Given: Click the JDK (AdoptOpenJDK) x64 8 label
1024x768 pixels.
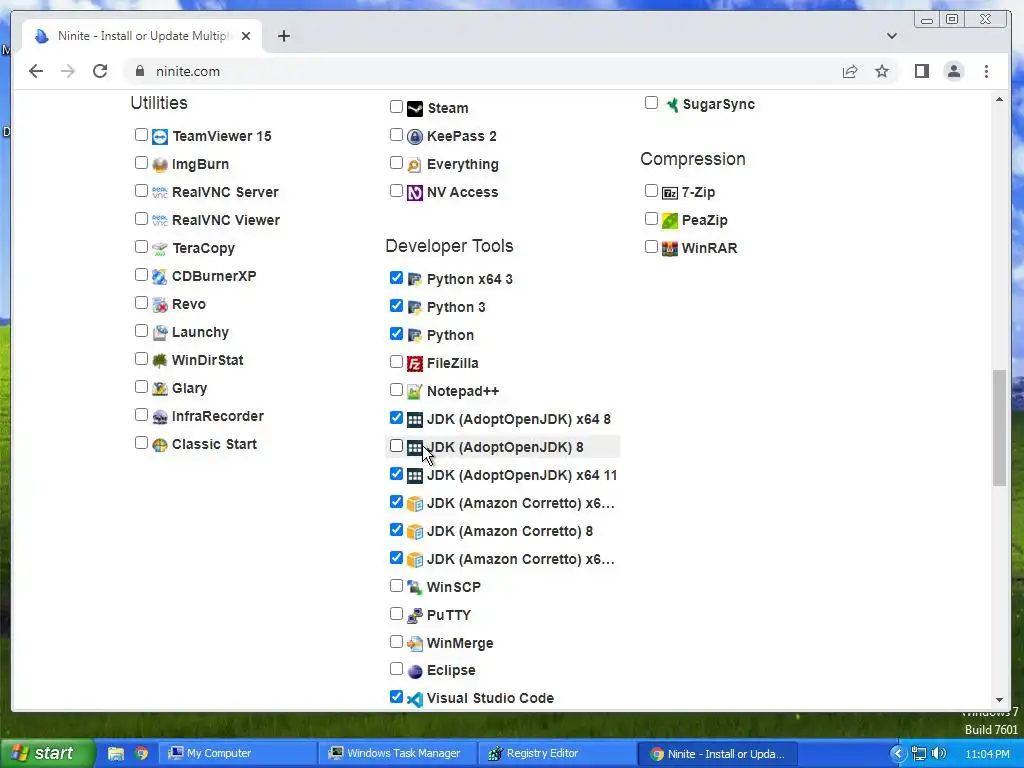Looking at the screenshot, I should (519, 419).
